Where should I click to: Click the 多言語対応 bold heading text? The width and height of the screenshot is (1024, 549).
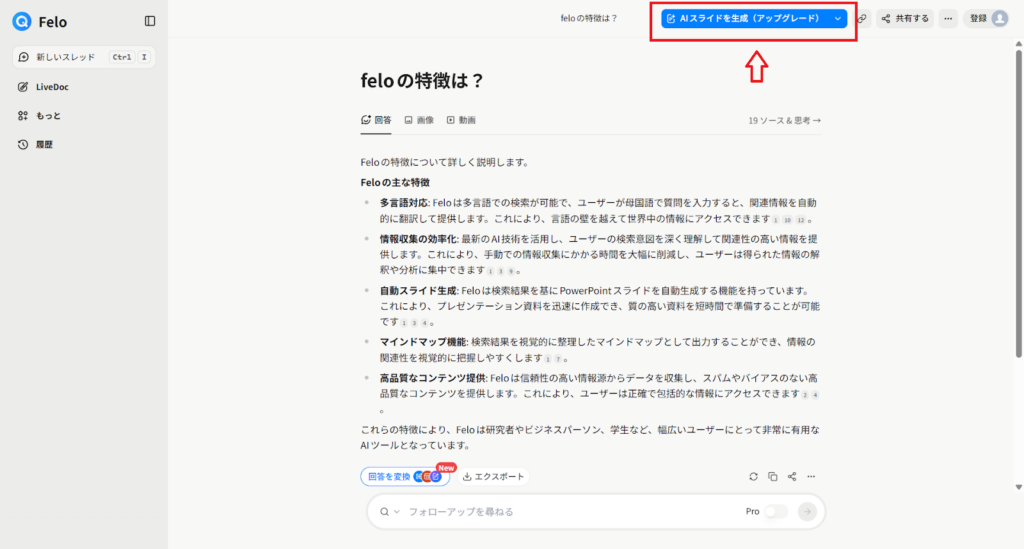coord(404,203)
